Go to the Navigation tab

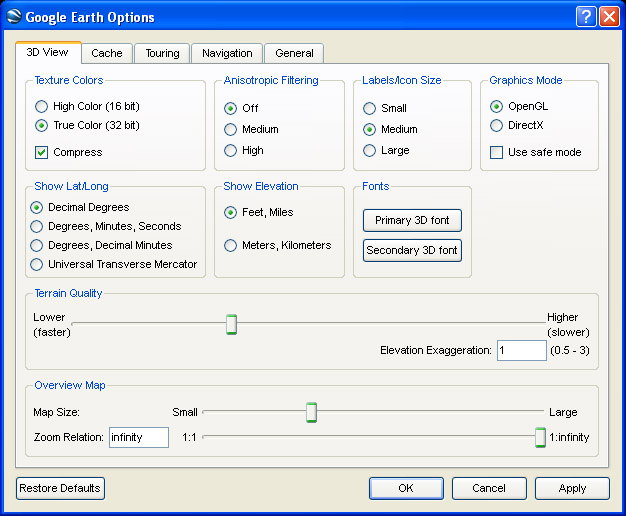tap(227, 53)
